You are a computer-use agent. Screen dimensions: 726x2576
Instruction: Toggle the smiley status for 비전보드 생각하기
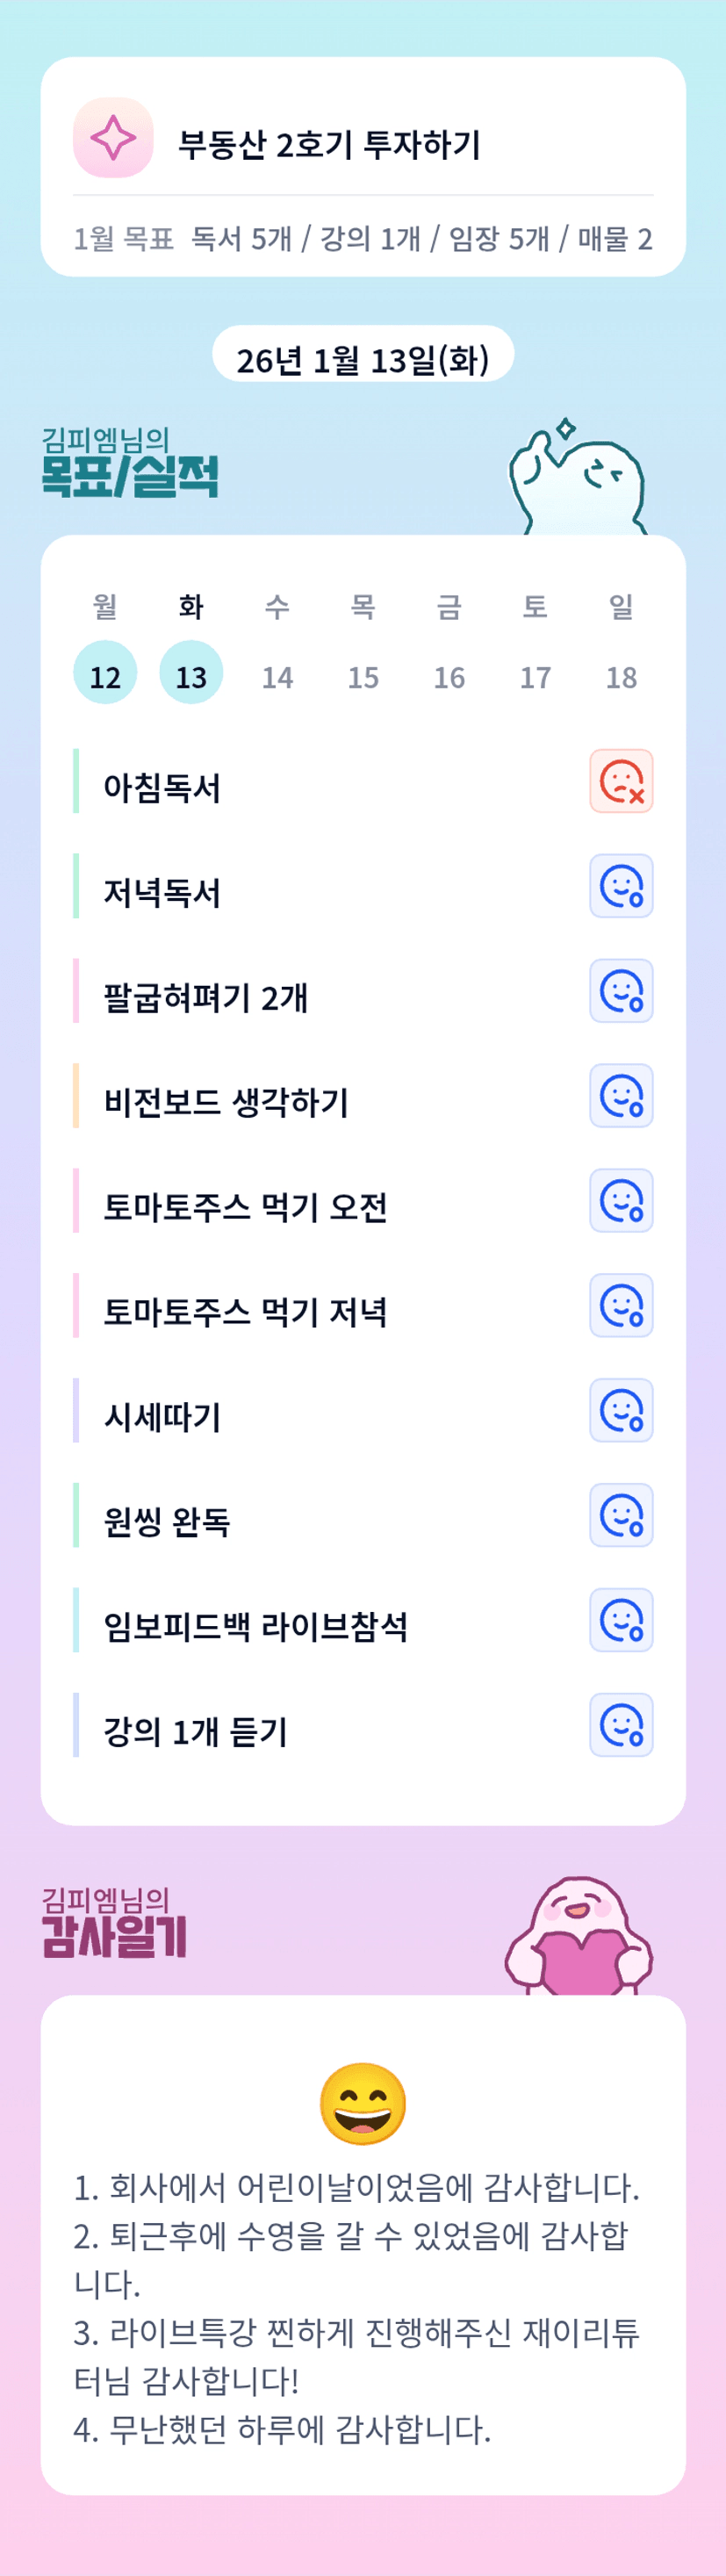pyautogui.click(x=621, y=1096)
